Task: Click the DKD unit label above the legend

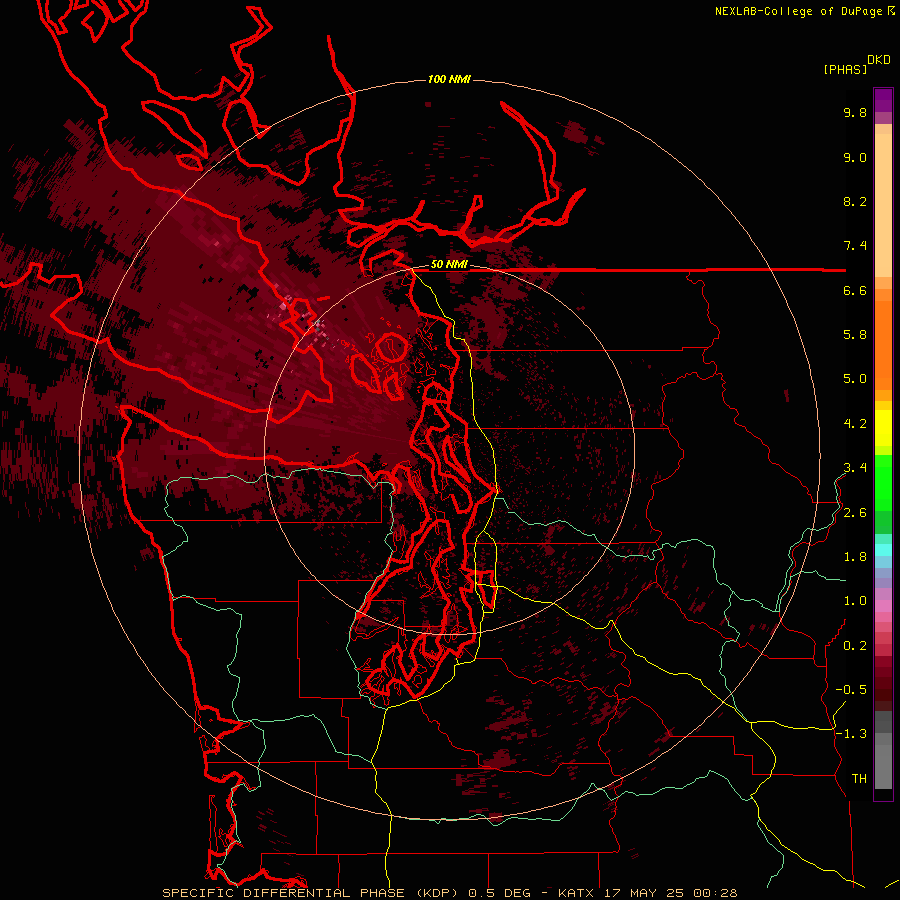Action: point(879,60)
